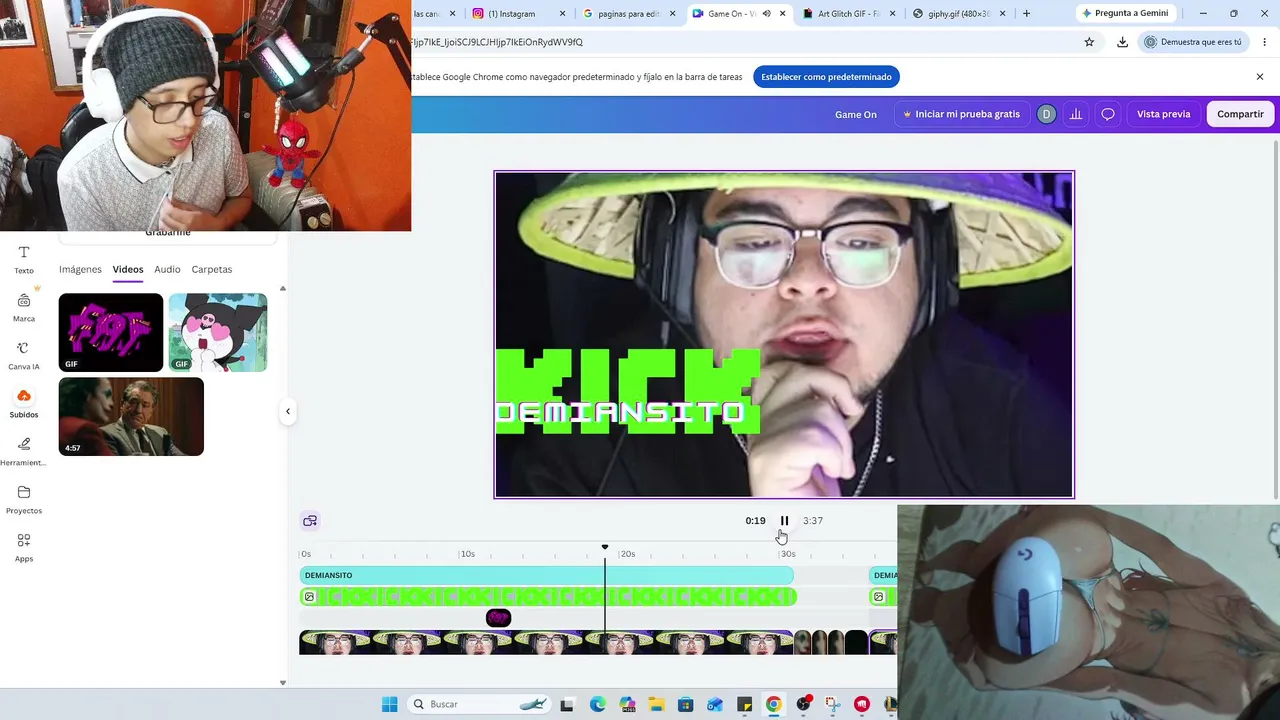Bookmark this page with star icon
Image resolution: width=1280 pixels, height=720 pixels.
coord(1089,42)
